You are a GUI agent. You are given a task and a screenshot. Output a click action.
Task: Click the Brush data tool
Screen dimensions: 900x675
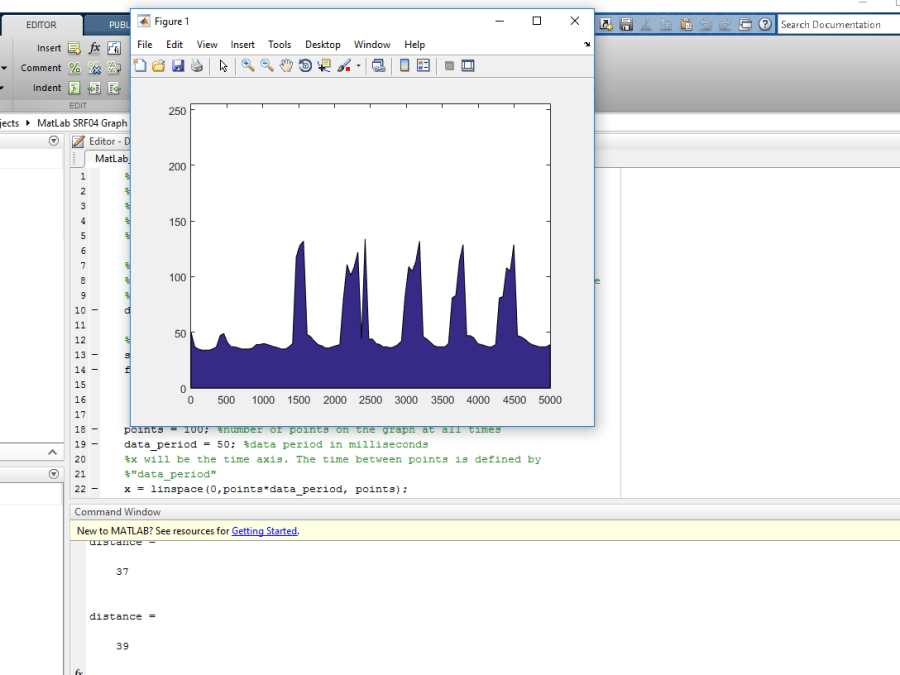coord(344,65)
